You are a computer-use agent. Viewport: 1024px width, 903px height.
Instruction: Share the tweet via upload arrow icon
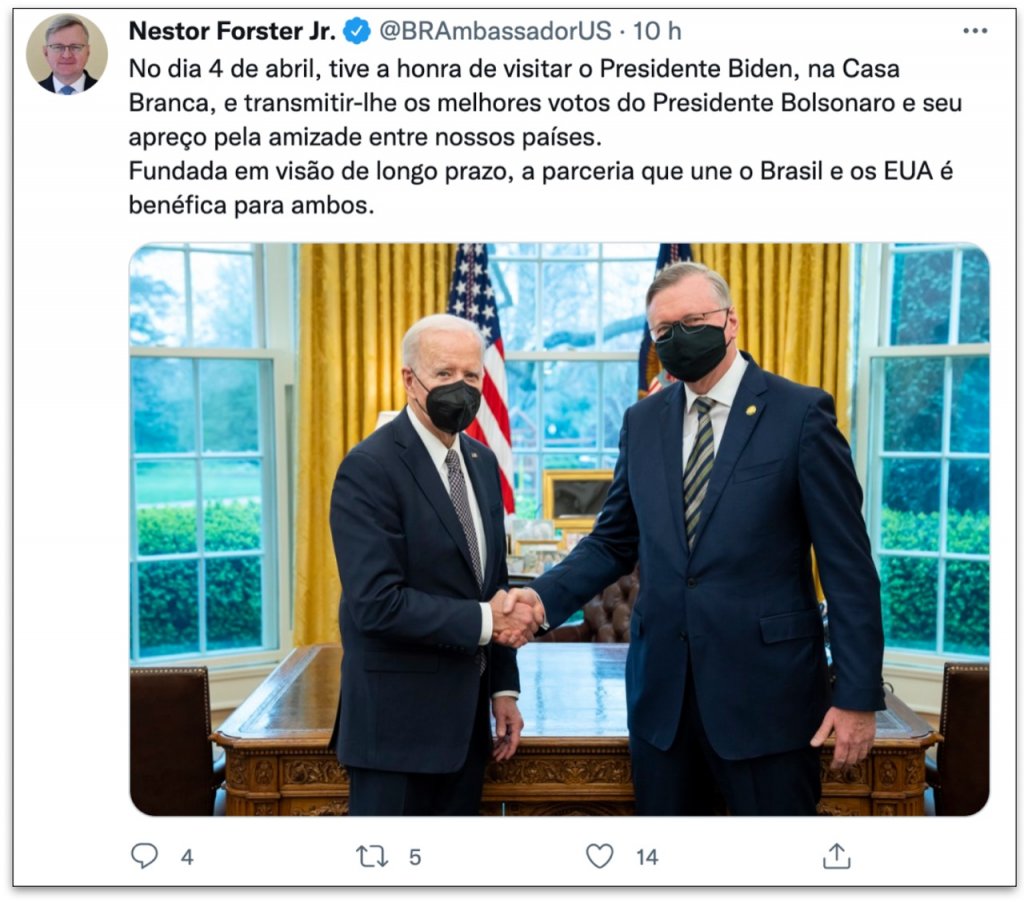[x=837, y=855]
